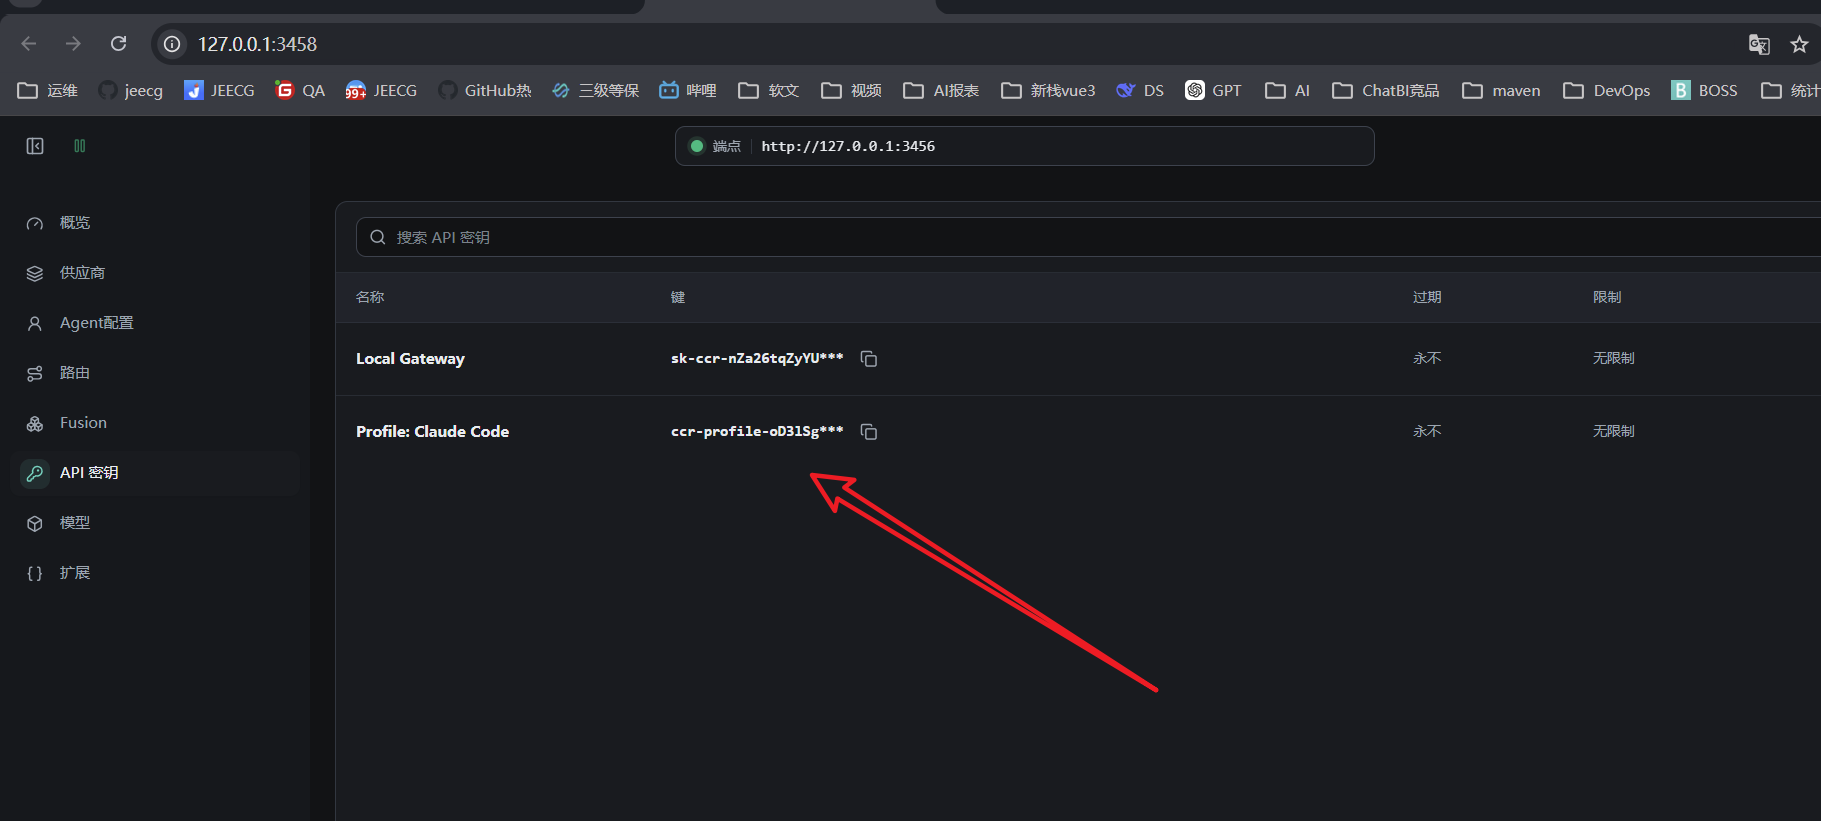Bookmark this page with star icon

1799,44
